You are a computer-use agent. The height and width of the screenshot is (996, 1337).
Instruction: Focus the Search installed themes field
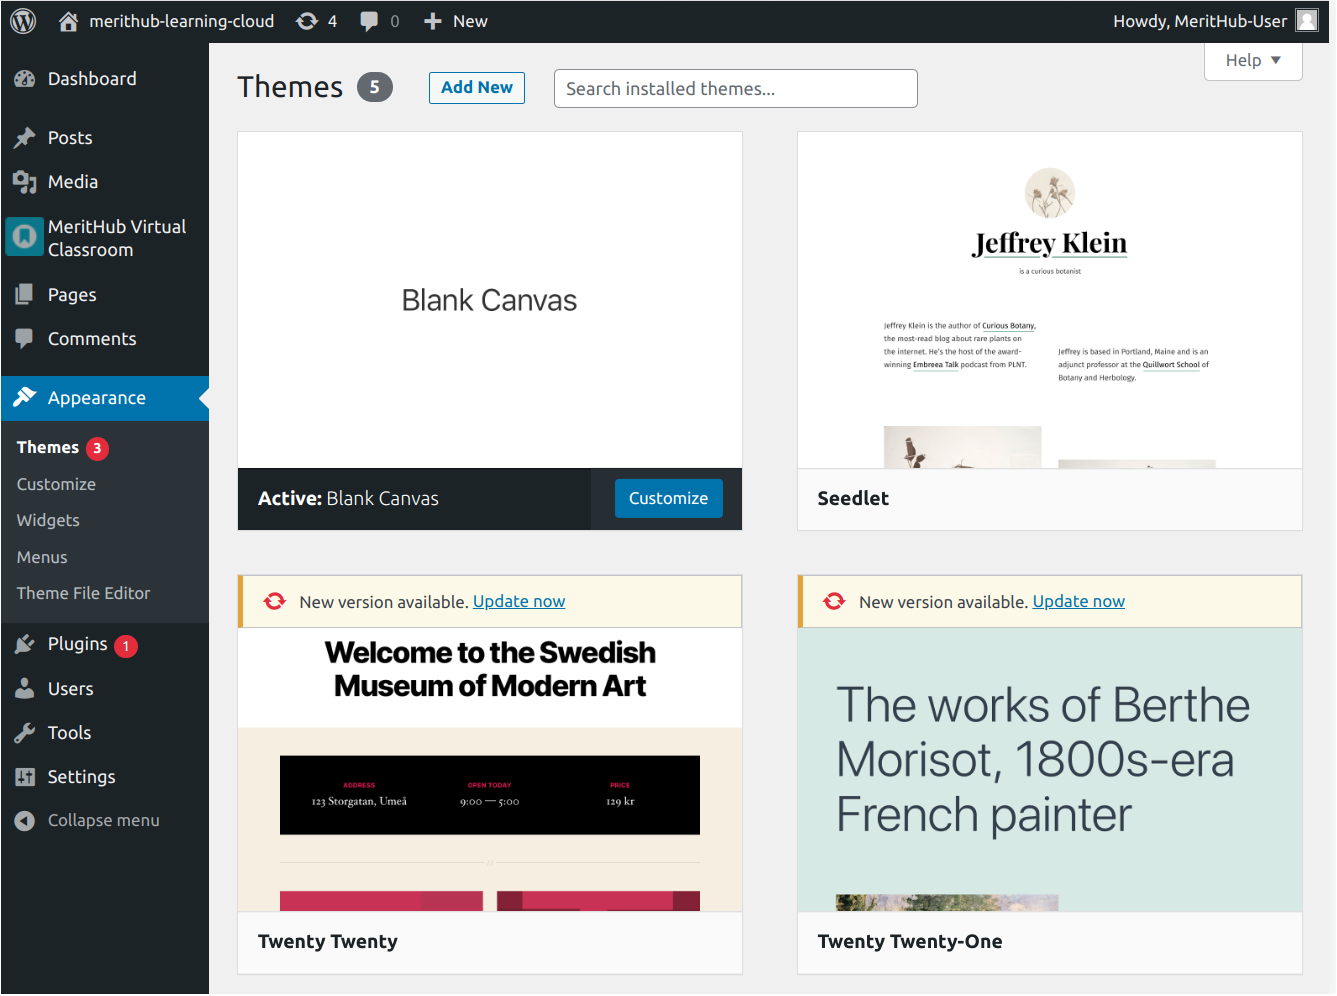tap(736, 88)
